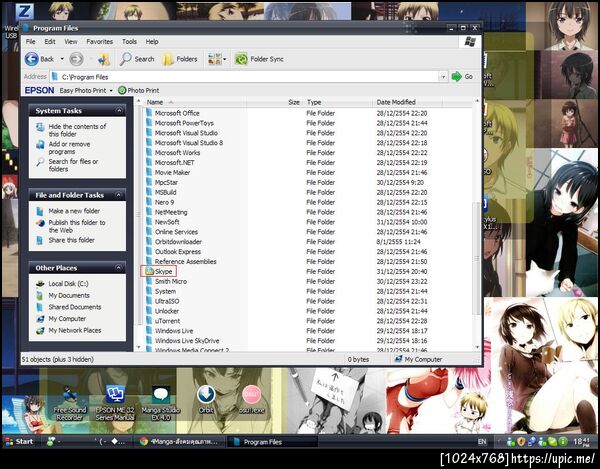Image resolution: width=600 pixels, height=469 pixels.
Task: Sort by the Size column header
Action: pyautogui.click(x=275, y=102)
